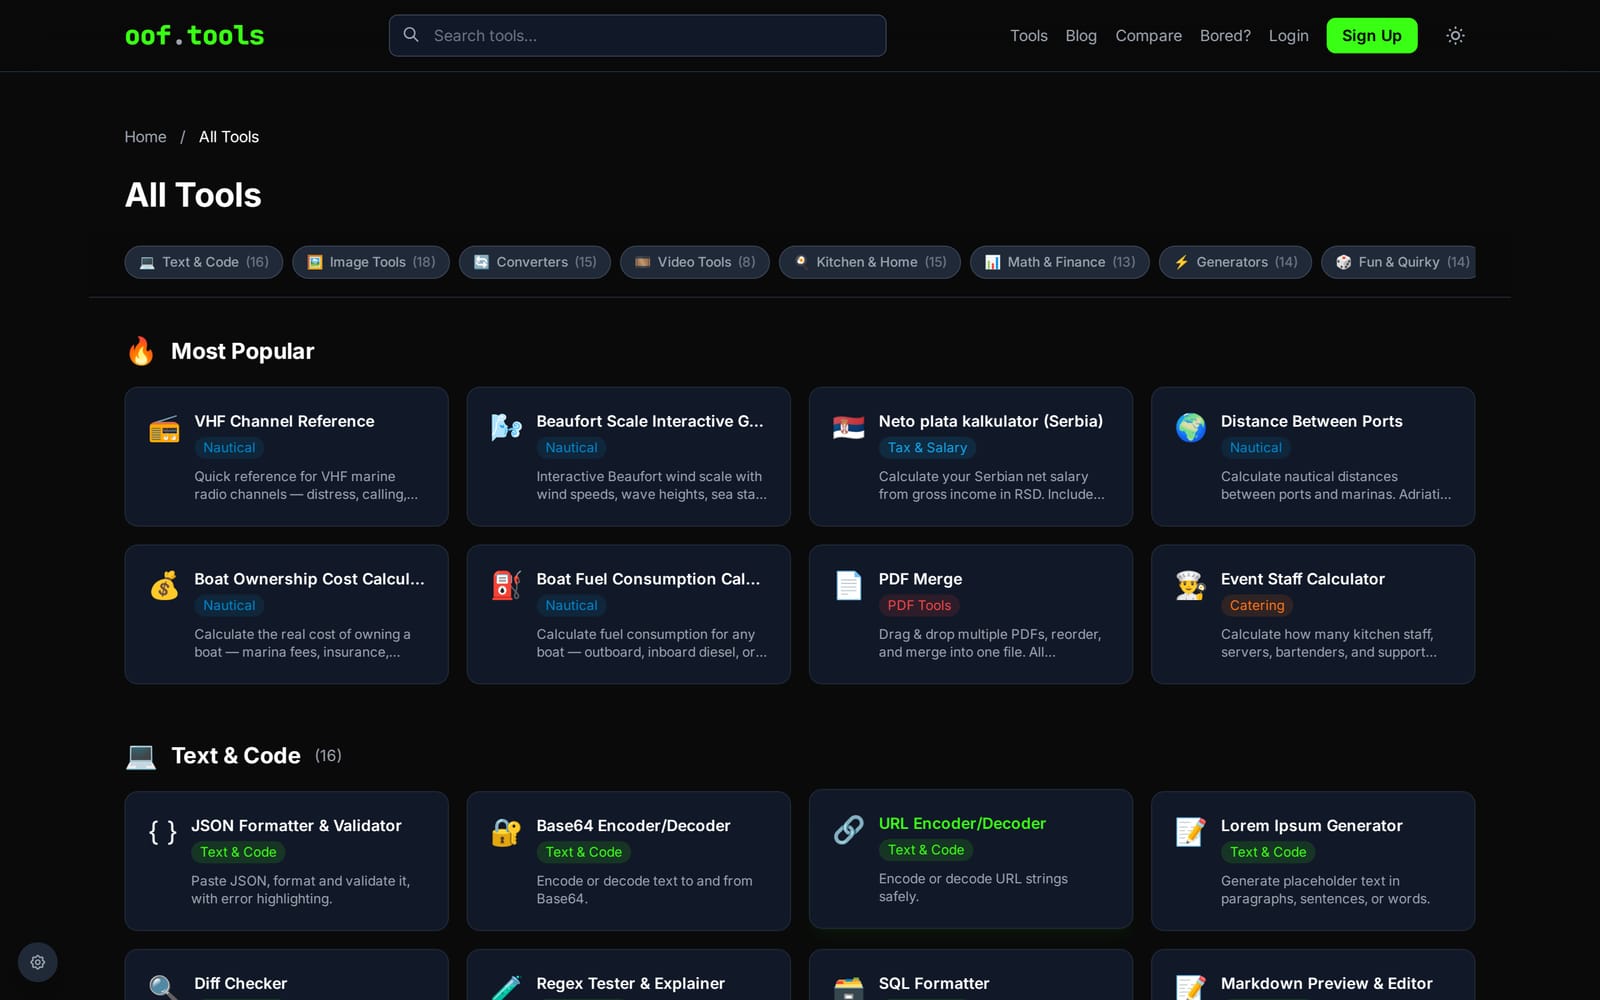Click the memo icon for Markdown Preview & Editor
The width and height of the screenshot is (1600, 1000).
click(x=1190, y=988)
